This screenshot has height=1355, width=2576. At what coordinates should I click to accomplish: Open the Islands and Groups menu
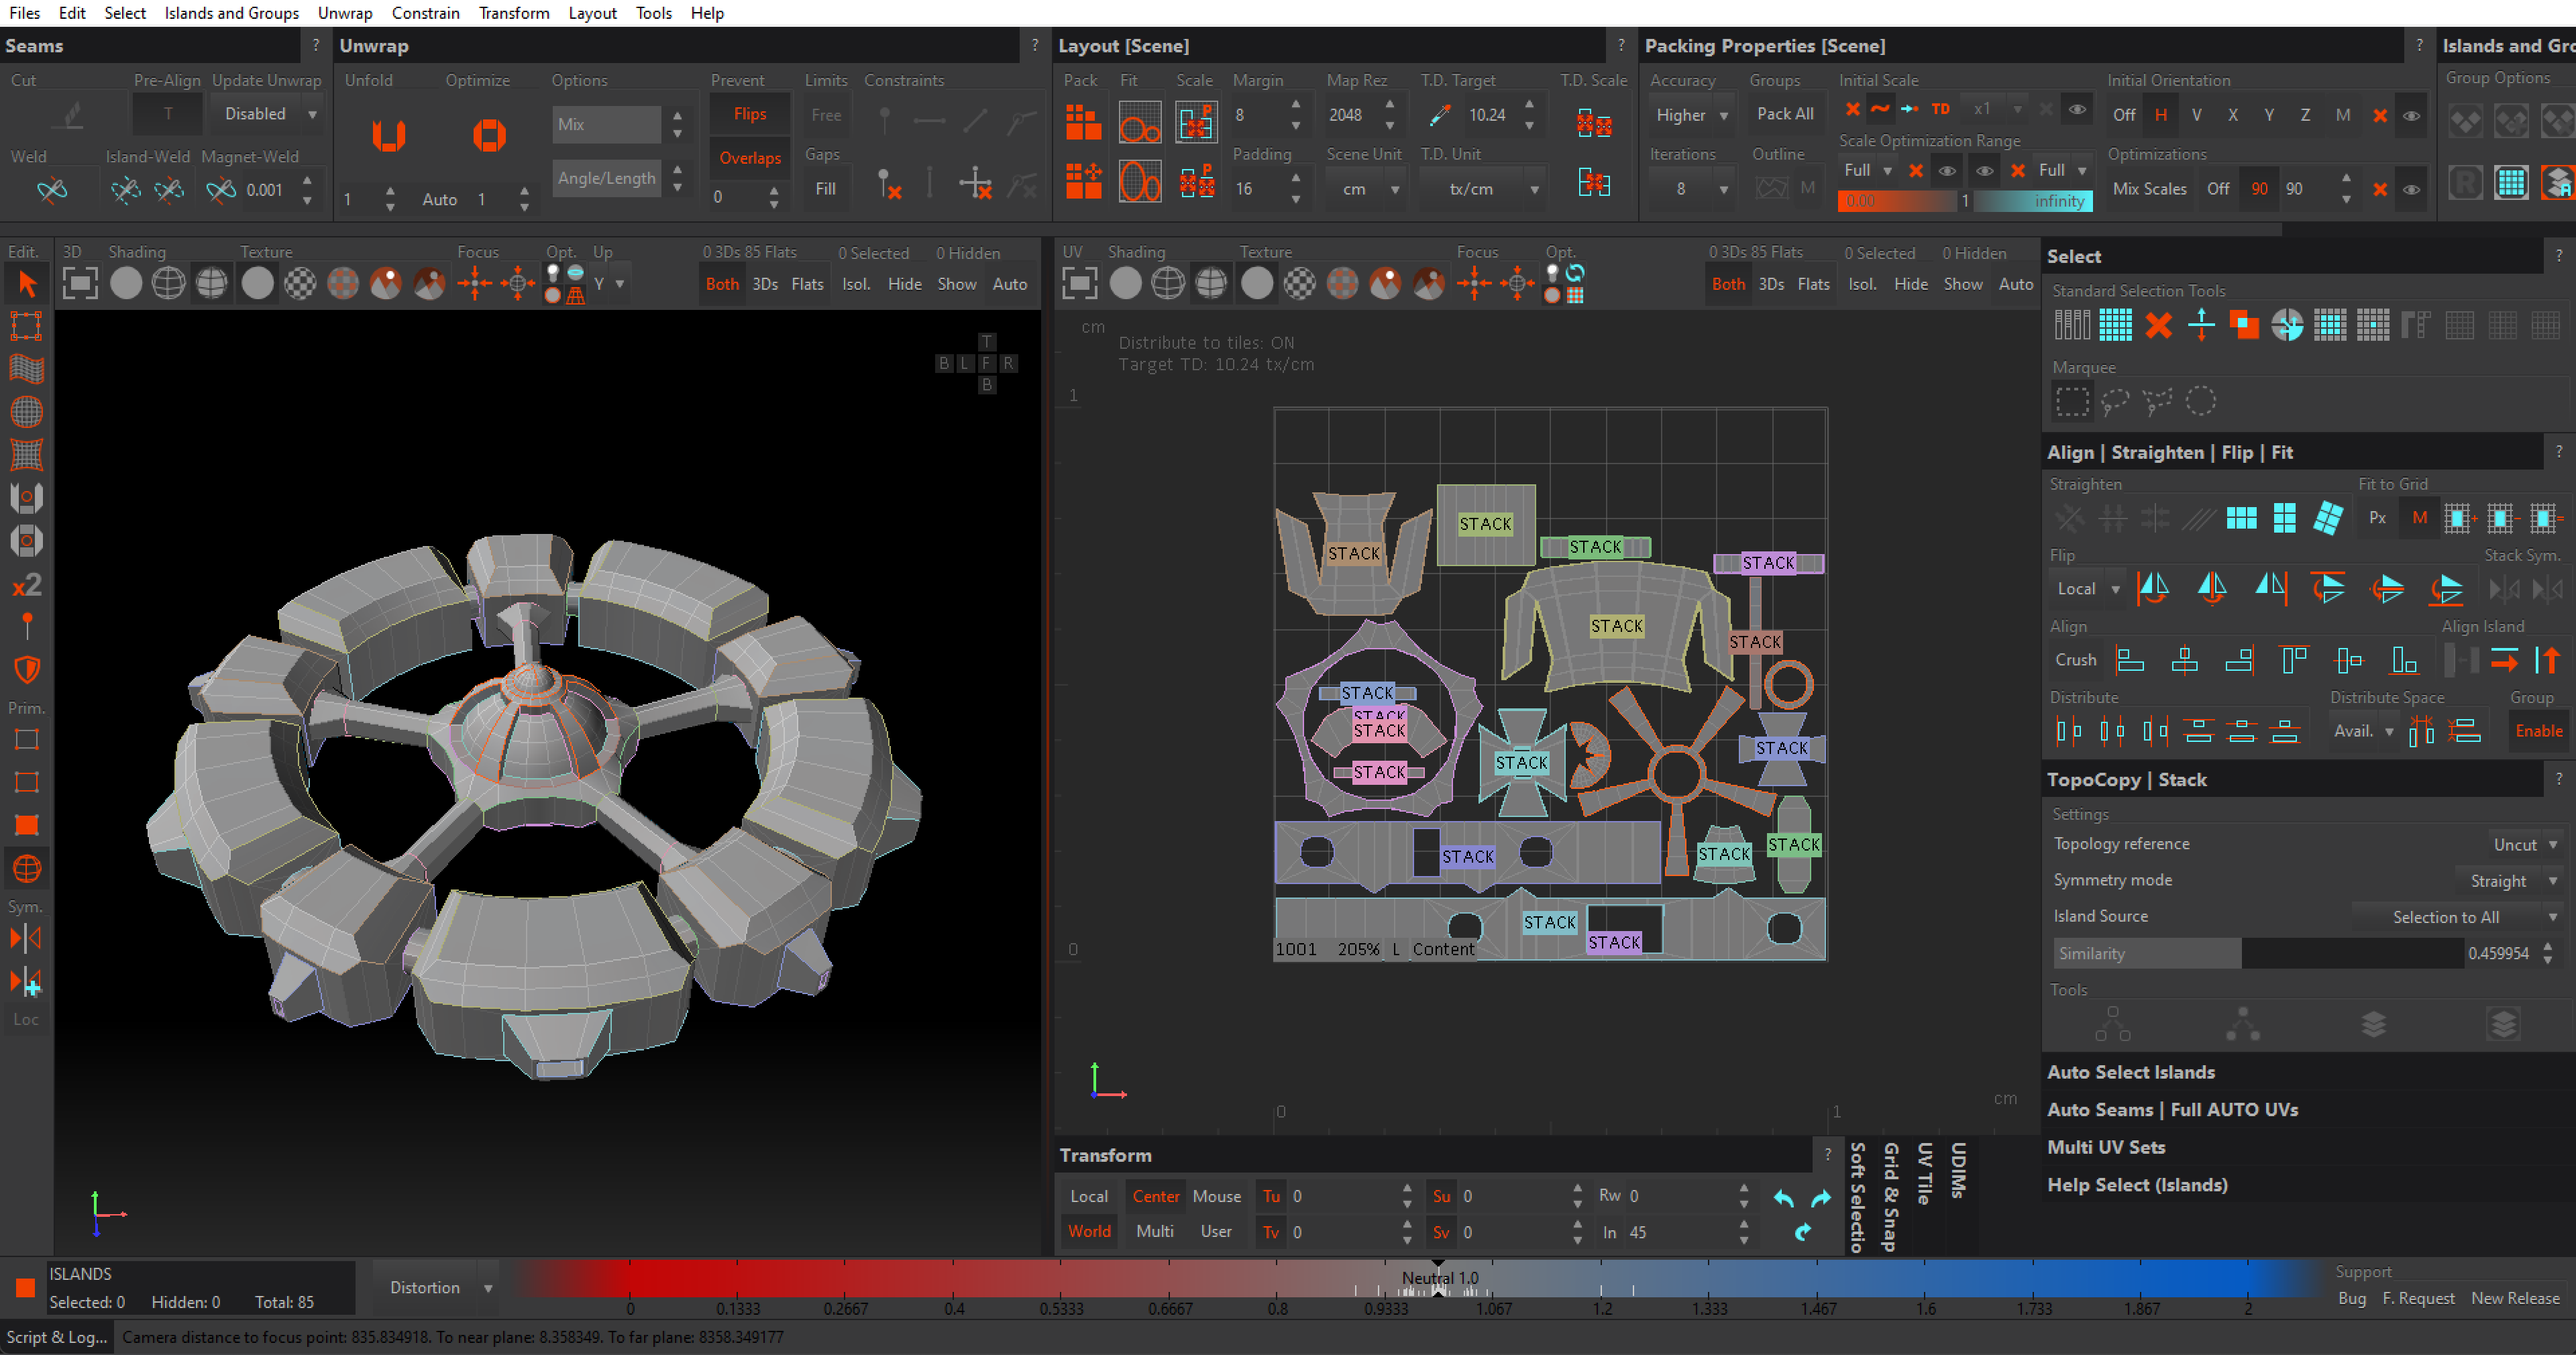pos(232,13)
